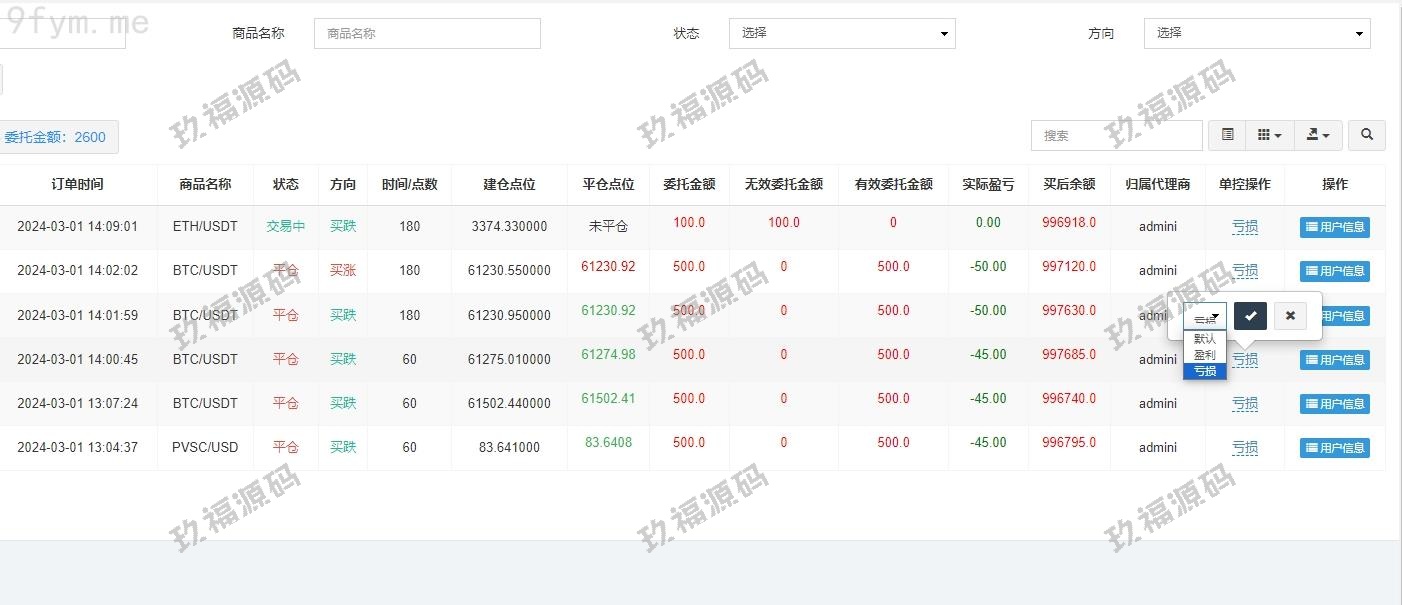Image resolution: width=1402 pixels, height=605 pixels.
Task: Open 用户信息 for the PVSC/USD order
Action: point(1334,448)
